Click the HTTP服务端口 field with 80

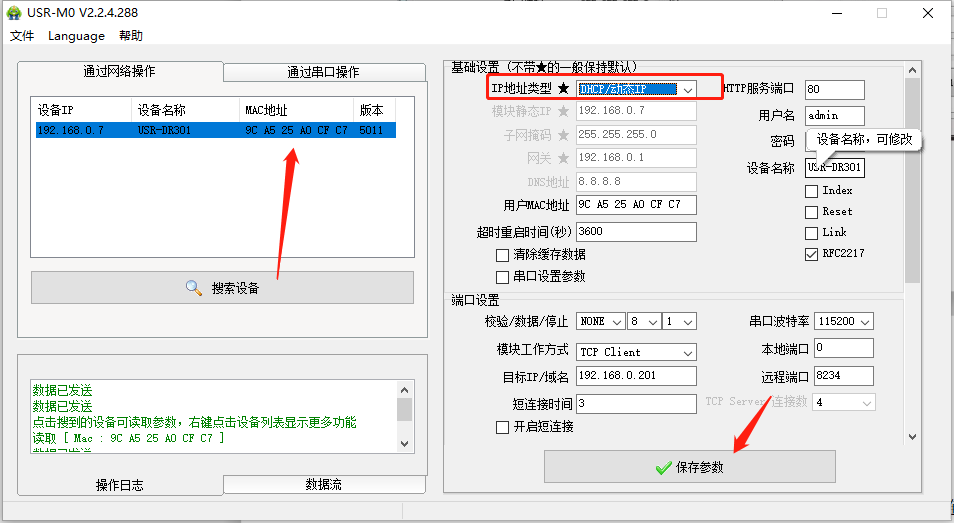(835, 89)
